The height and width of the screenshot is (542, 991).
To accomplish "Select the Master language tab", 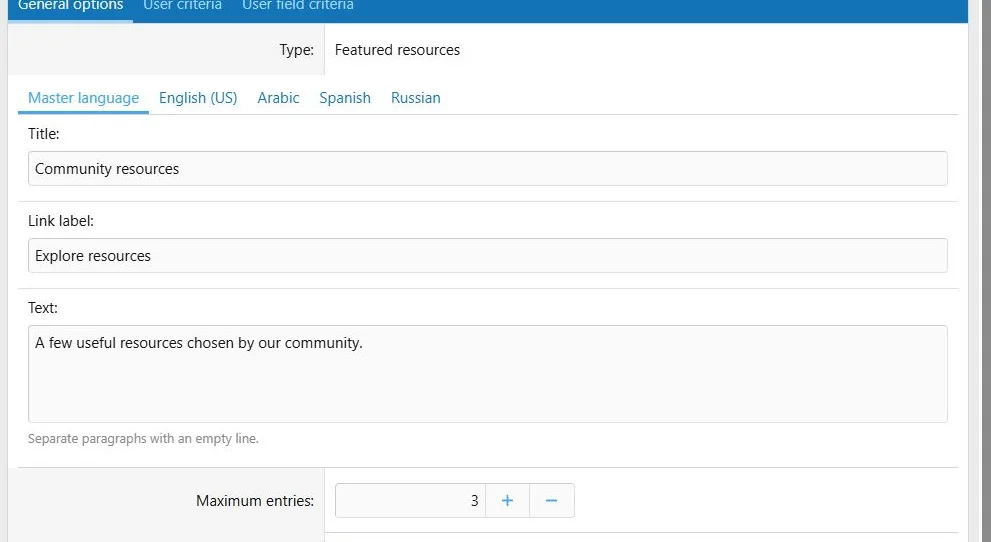I will click(83, 99).
